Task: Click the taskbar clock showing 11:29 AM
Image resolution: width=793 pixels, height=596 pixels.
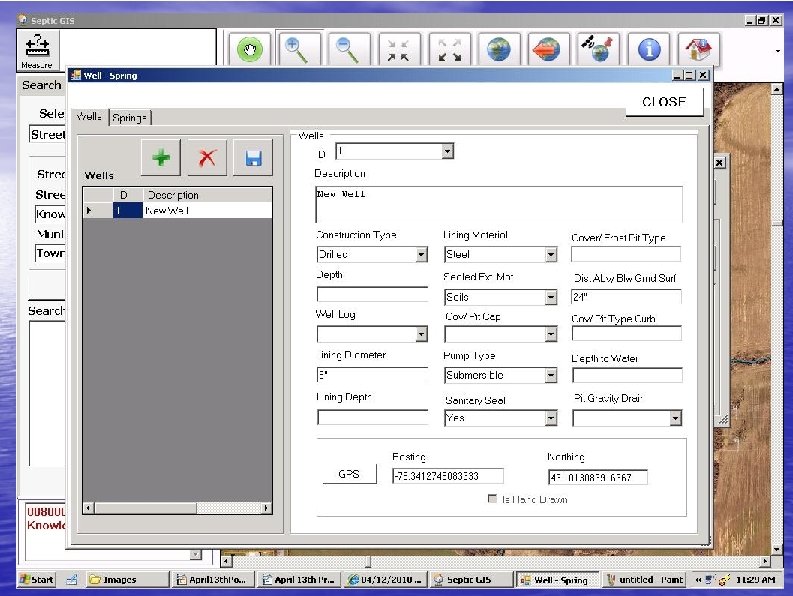Action: (x=756, y=580)
